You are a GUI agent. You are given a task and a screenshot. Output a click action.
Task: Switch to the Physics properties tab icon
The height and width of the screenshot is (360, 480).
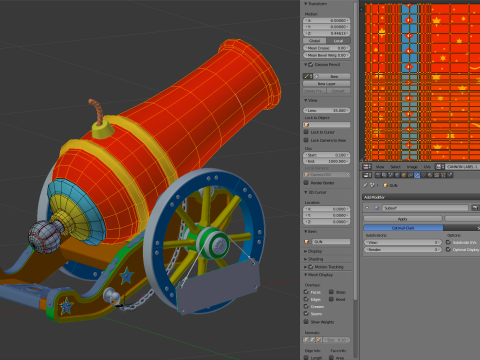[x=450, y=175]
